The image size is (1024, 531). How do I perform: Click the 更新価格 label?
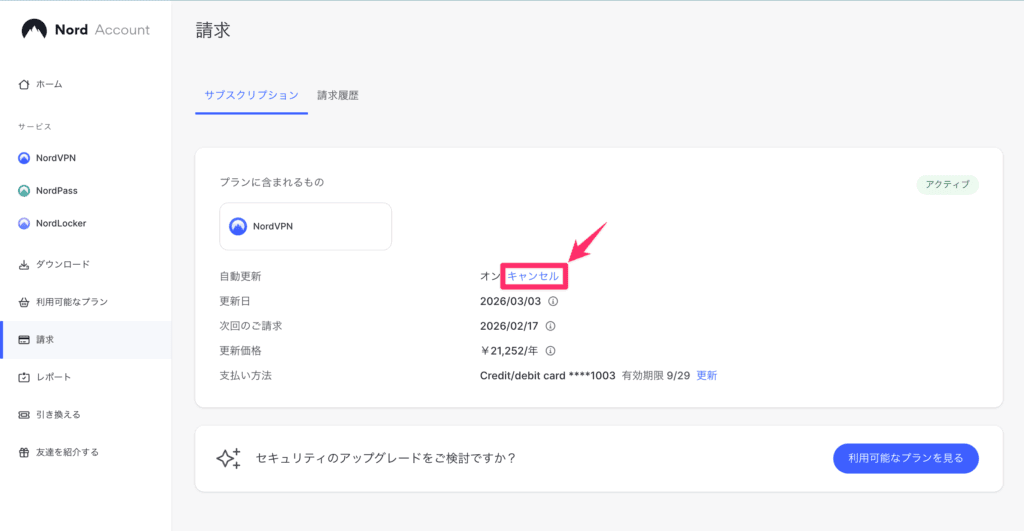click(240, 351)
